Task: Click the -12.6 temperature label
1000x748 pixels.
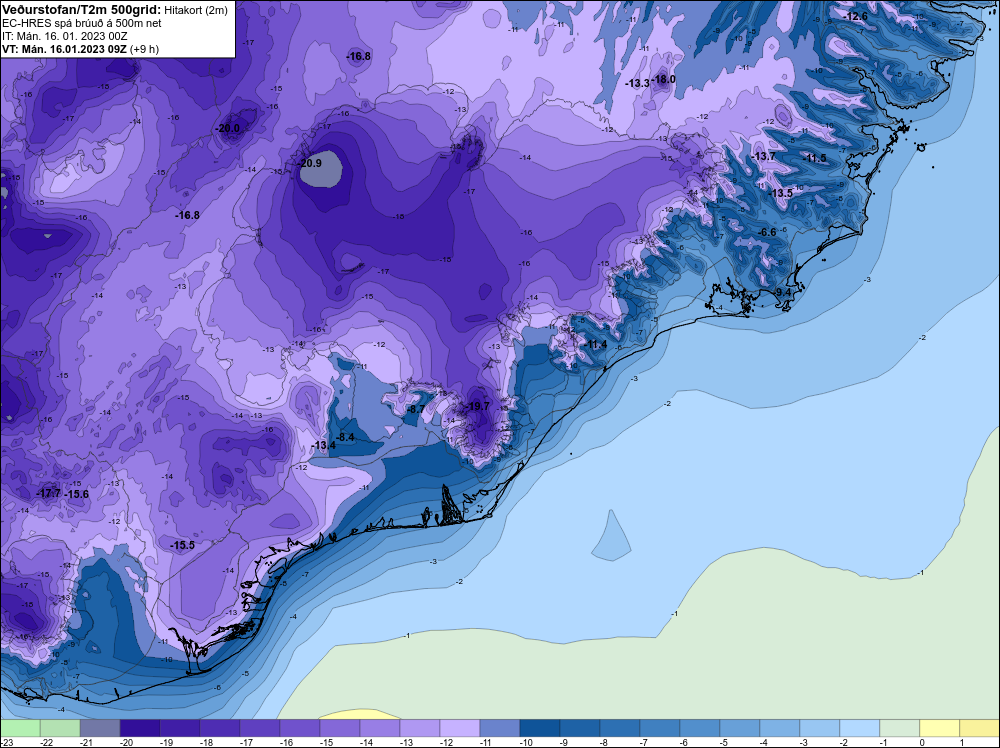Action: (x=855, y=17)
